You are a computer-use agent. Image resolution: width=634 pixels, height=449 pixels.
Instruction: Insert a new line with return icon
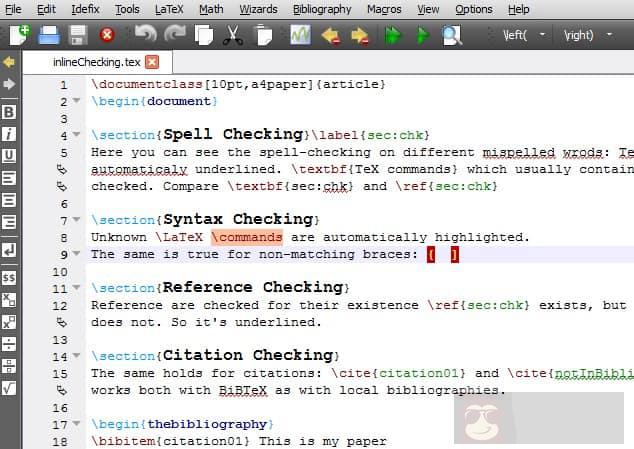click(9, 250)
